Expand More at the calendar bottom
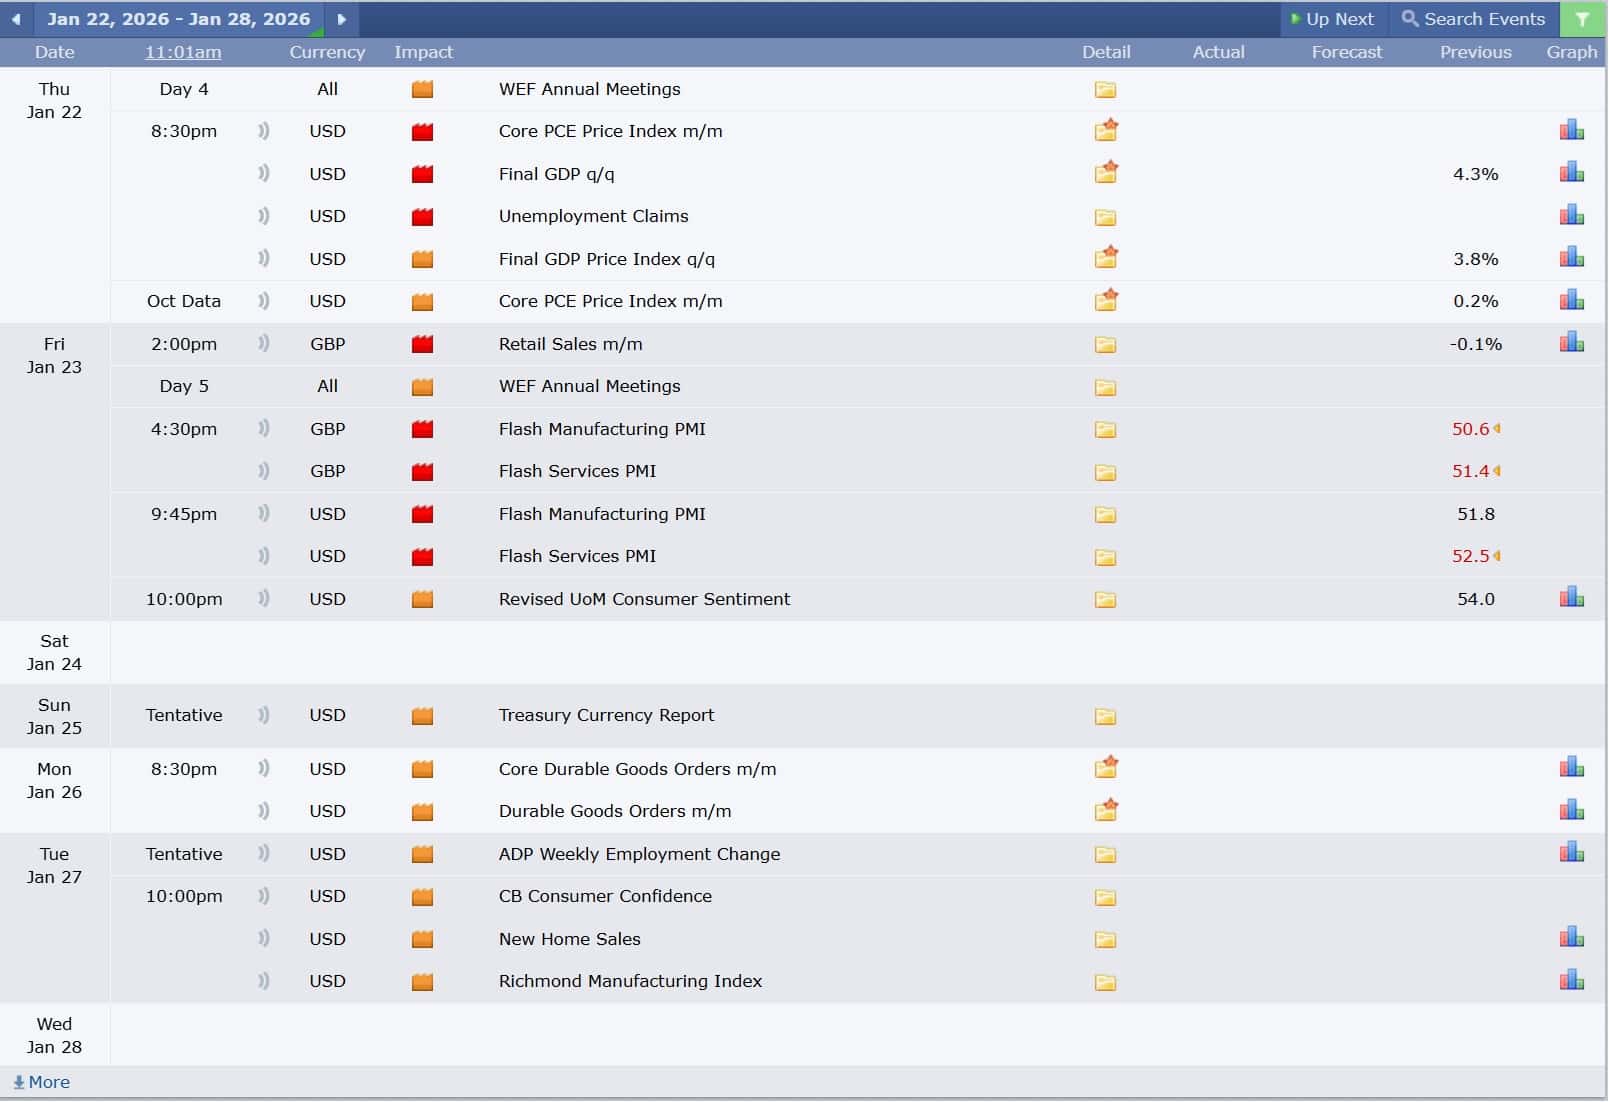The width and height of the screenshot is (1609, 1102). point(42,1082)
